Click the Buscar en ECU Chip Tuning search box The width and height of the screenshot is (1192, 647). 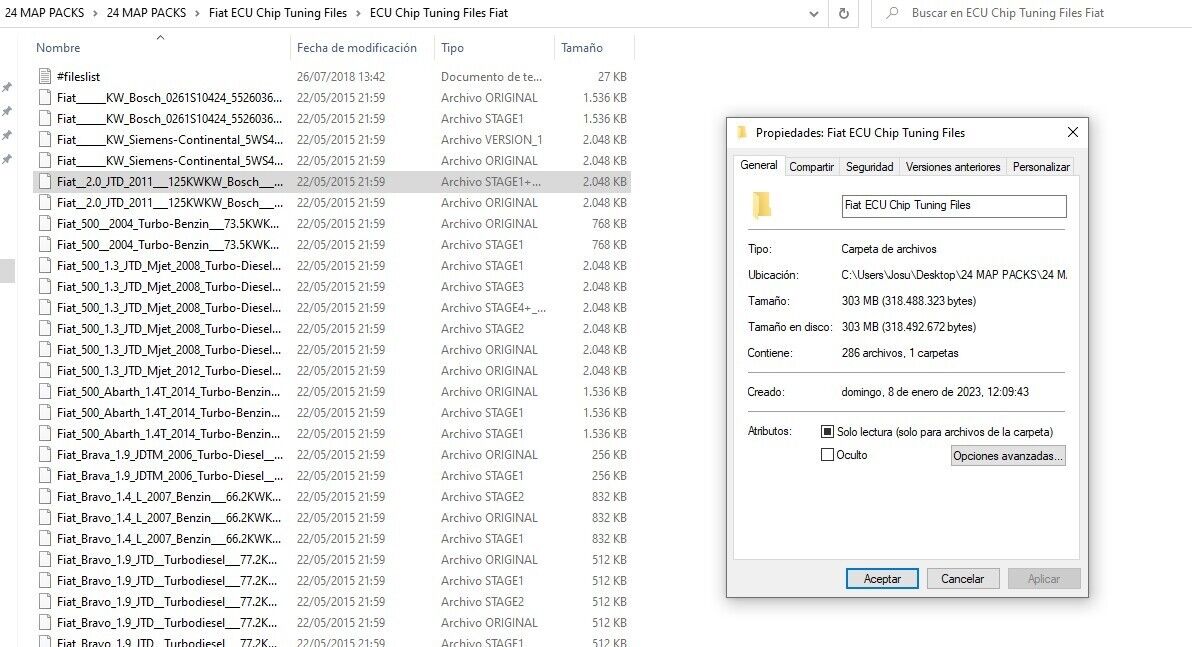click(1034, 13)
